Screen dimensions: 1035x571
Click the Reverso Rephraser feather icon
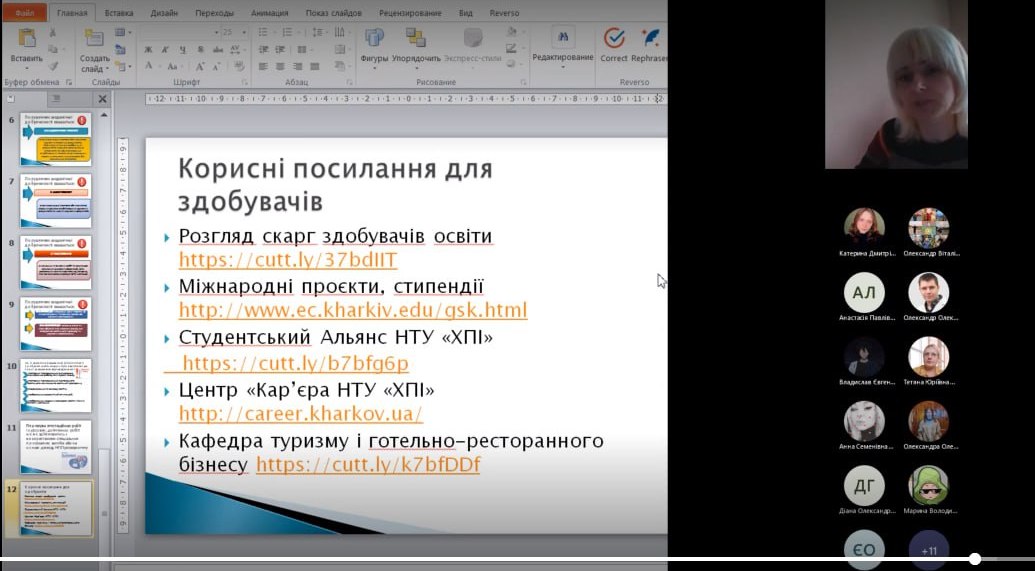[x=650, y=38]
